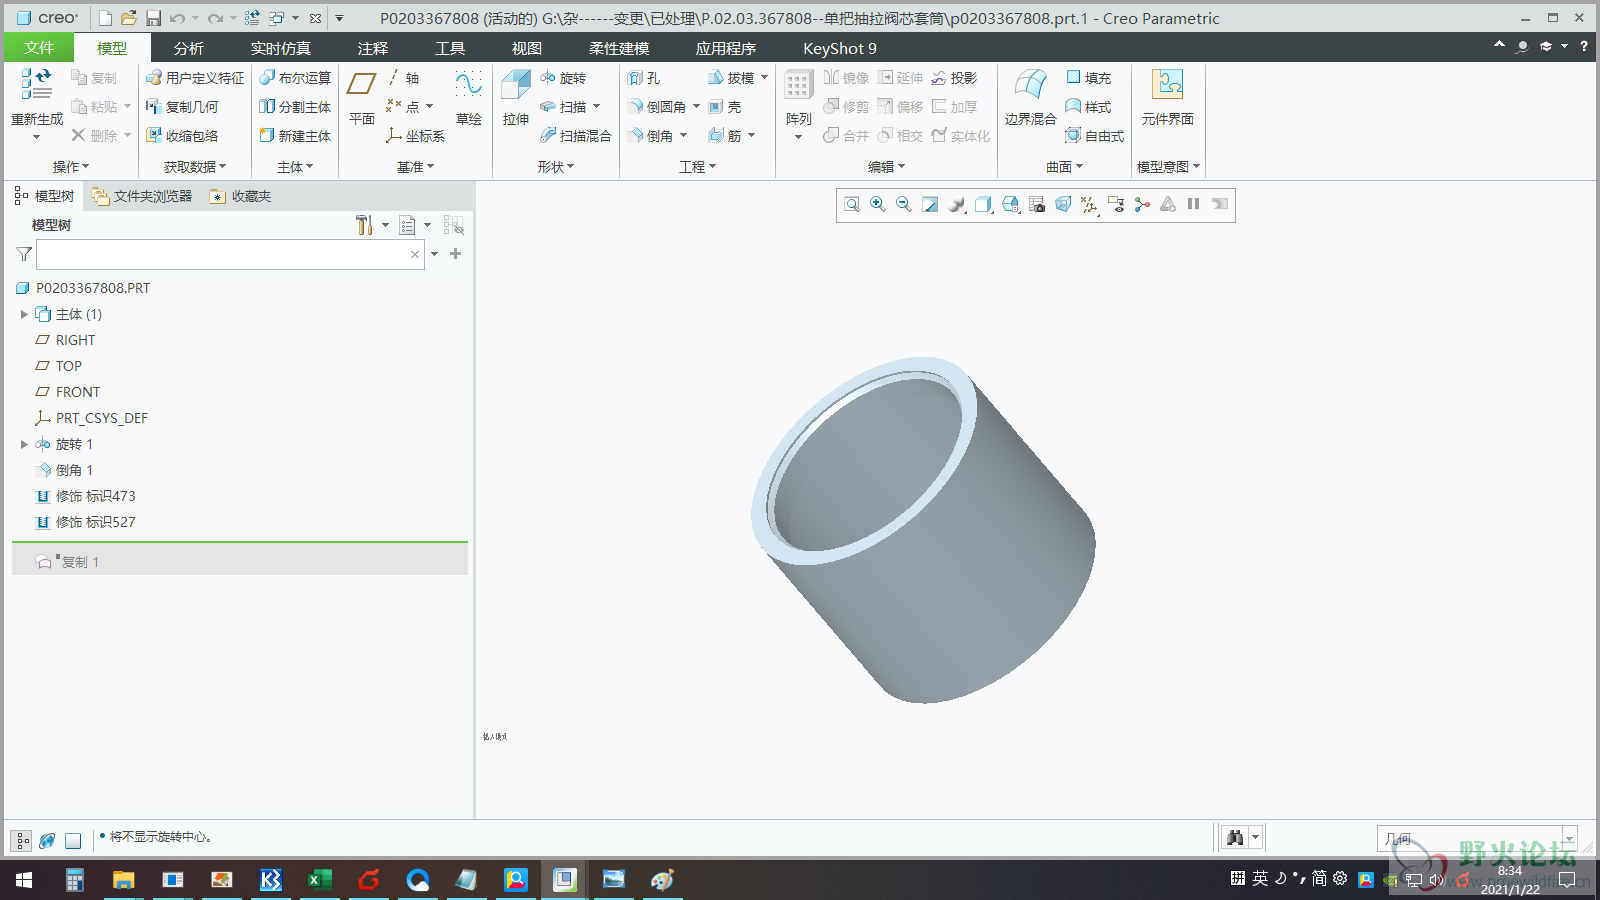Open the 基准 group dropdown
The width and height of the screenshot is (1600, 900).
click(415, 167)
